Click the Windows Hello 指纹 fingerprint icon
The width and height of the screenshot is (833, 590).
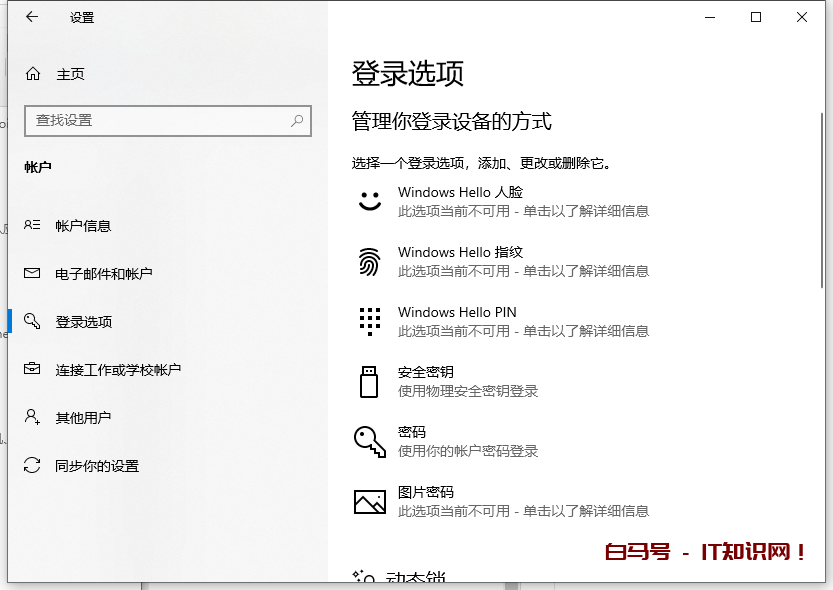369,261
